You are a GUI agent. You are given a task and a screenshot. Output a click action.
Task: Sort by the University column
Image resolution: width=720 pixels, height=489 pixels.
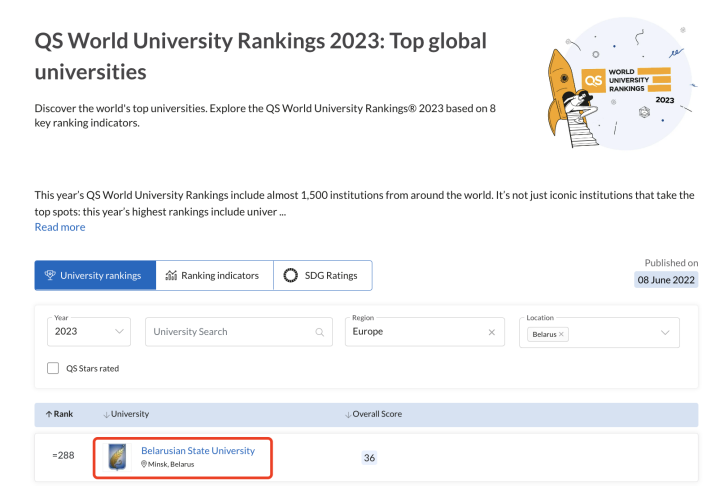tap(126, 414)
